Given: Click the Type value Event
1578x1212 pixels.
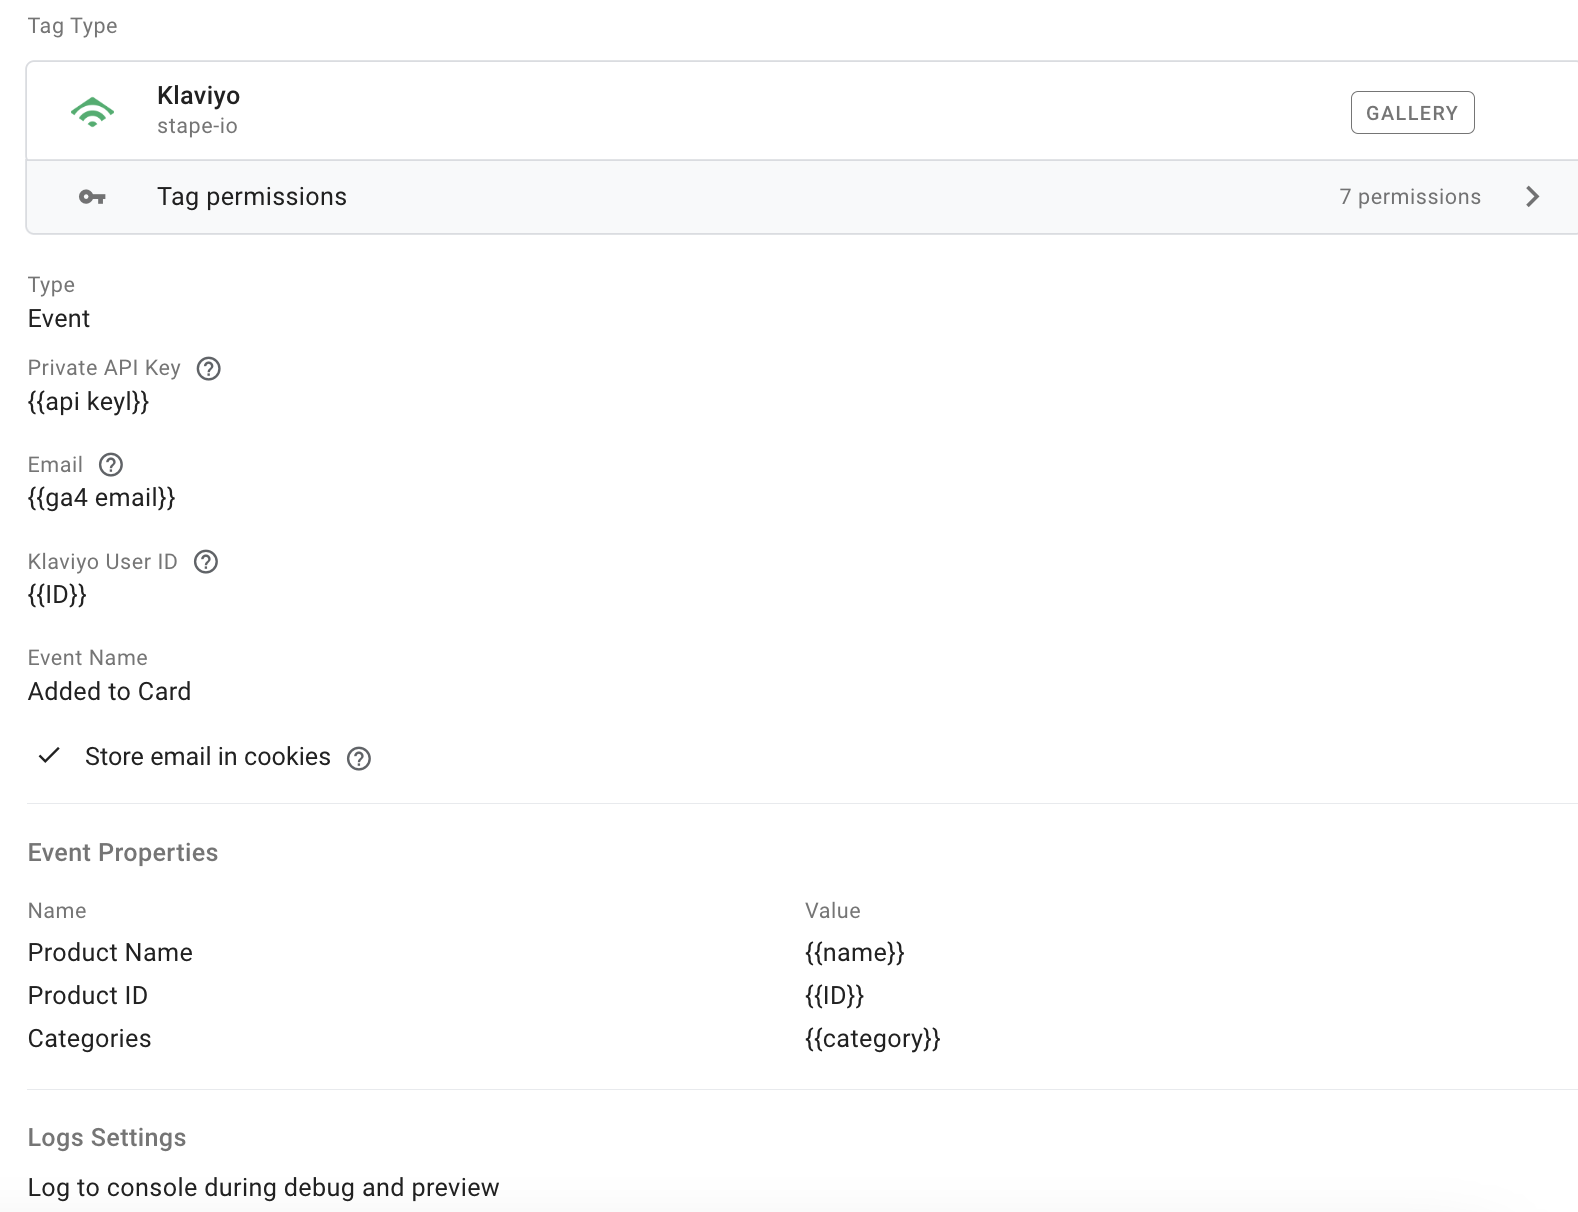Looking at the screenshot, I should coord(59,319).
